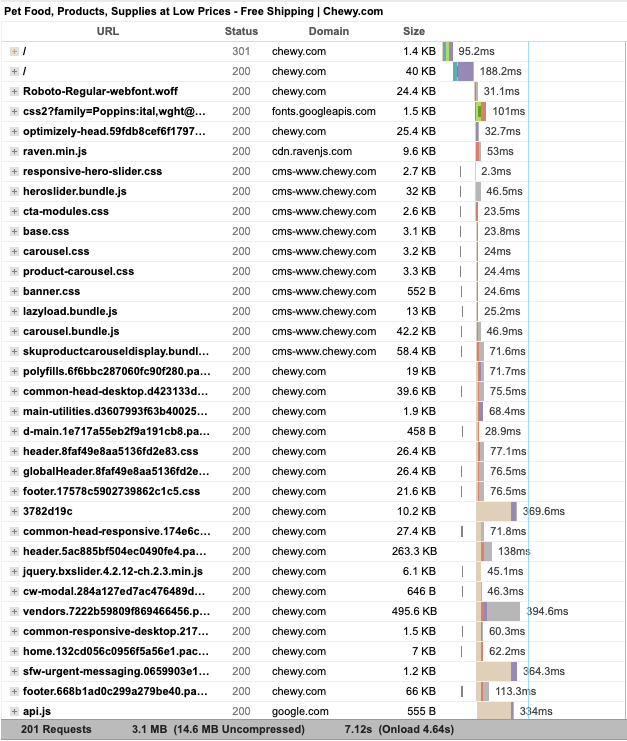The height and width of the screenshot is (741, 627).
Task: Expand the carousel.css request row
Action: tap(14, 251)
